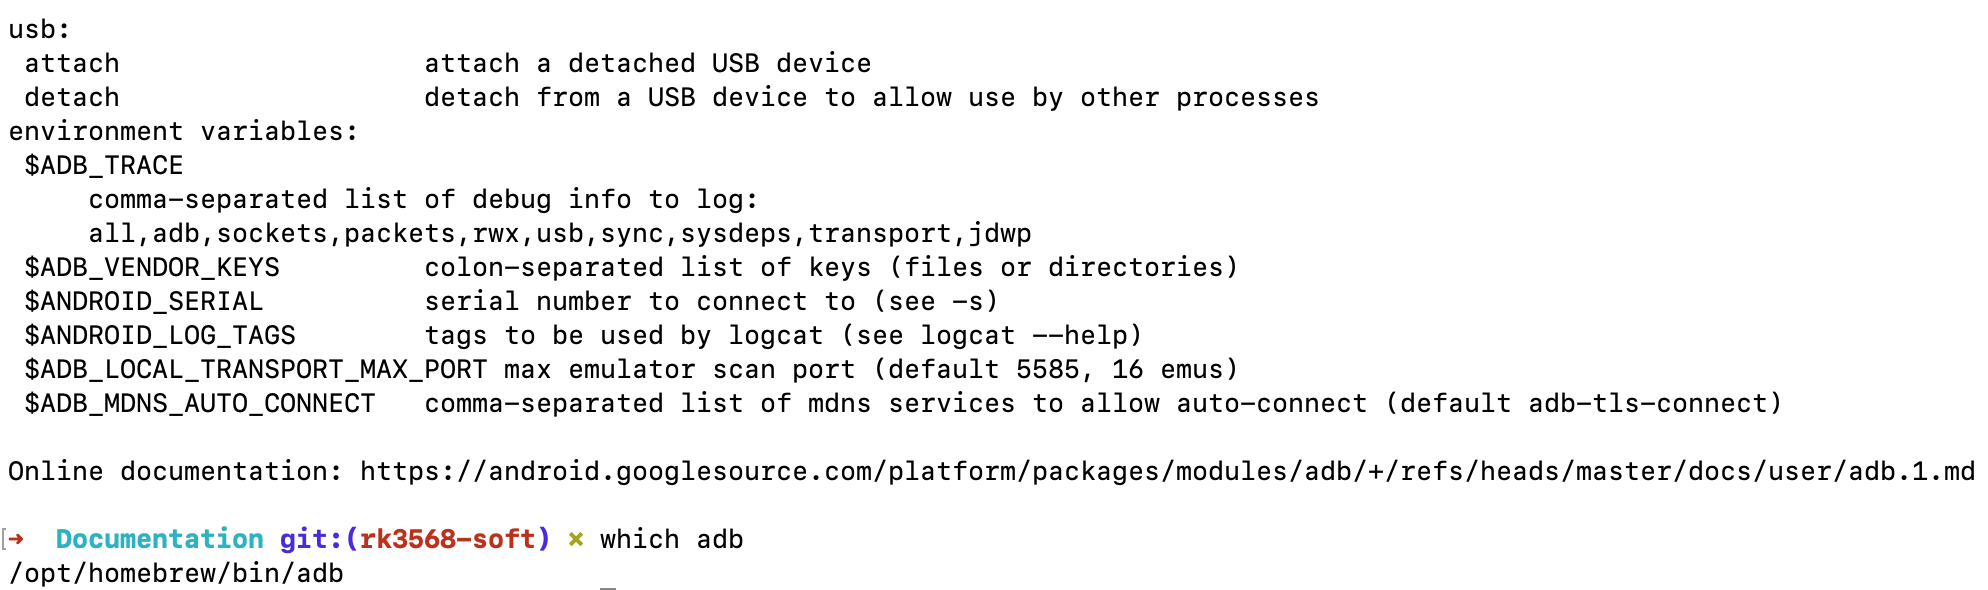The height and width of the screenshot is (590, 1988).
Task: Click the rk3568-soft branch name
Action: click(x=447, y=539)
